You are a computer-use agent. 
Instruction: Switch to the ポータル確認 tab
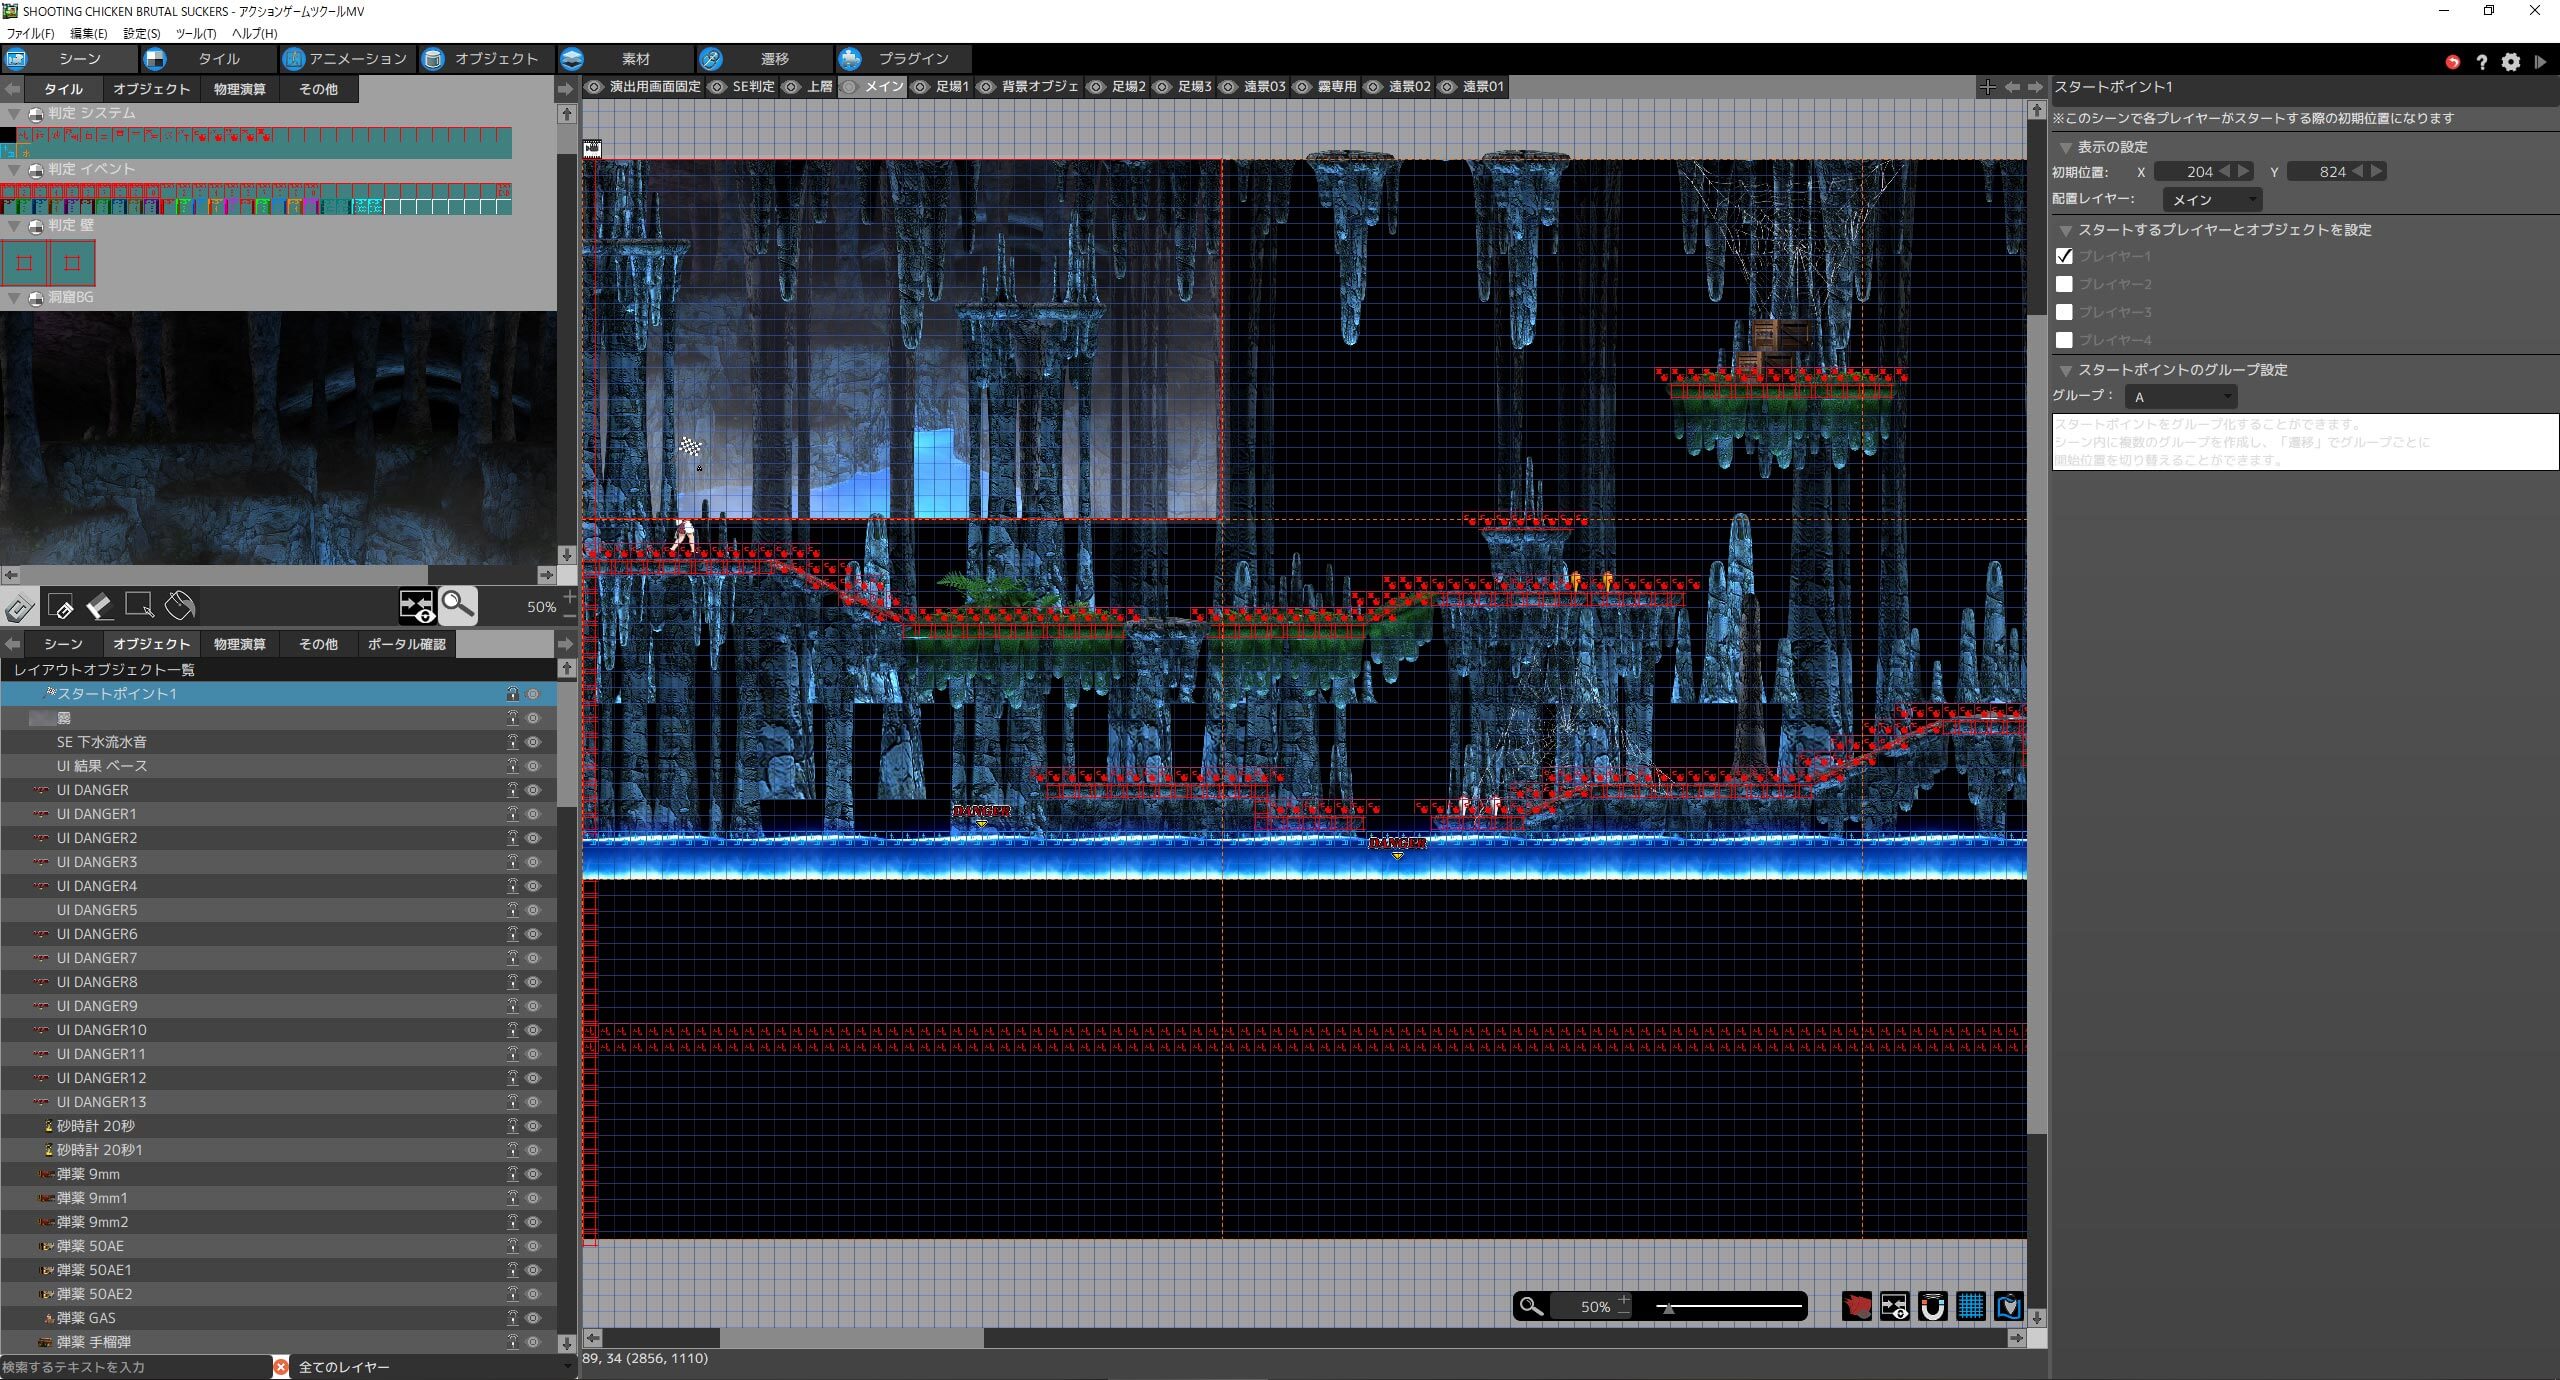tap(406, 644)
